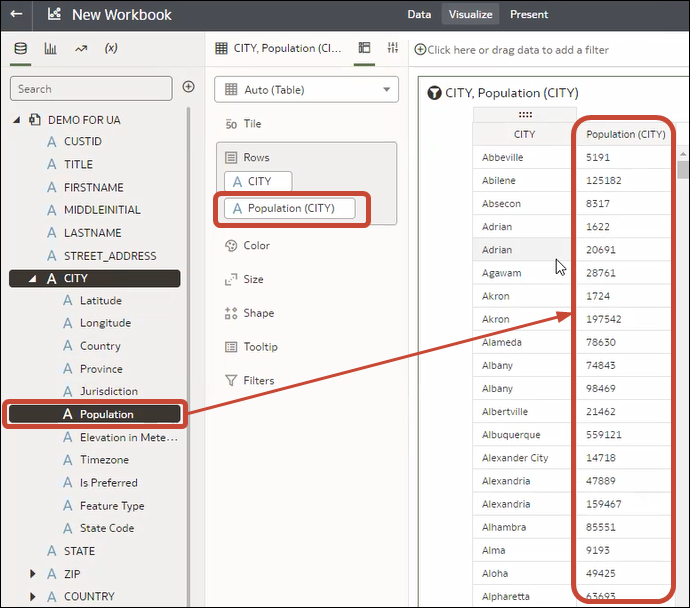The height and width of the screenshot is (608, 690).
Task: Select the Data panel database icon
Action: pos(20,48)
